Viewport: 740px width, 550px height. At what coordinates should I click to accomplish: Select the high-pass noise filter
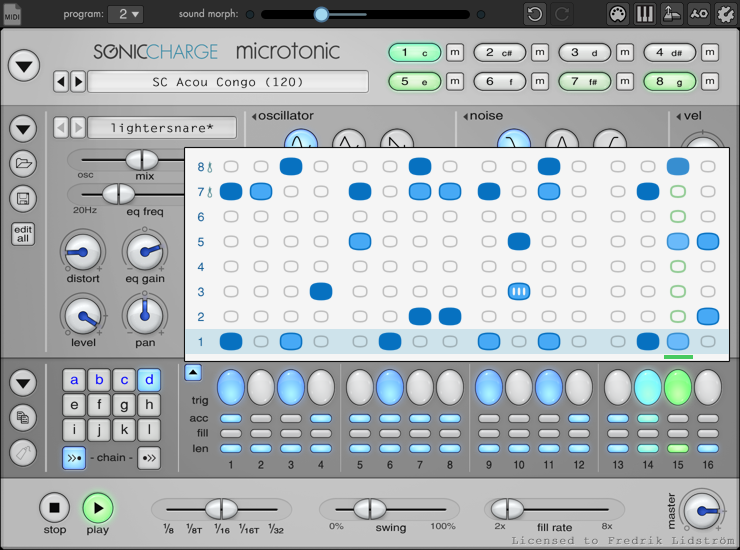click(610, 139)
